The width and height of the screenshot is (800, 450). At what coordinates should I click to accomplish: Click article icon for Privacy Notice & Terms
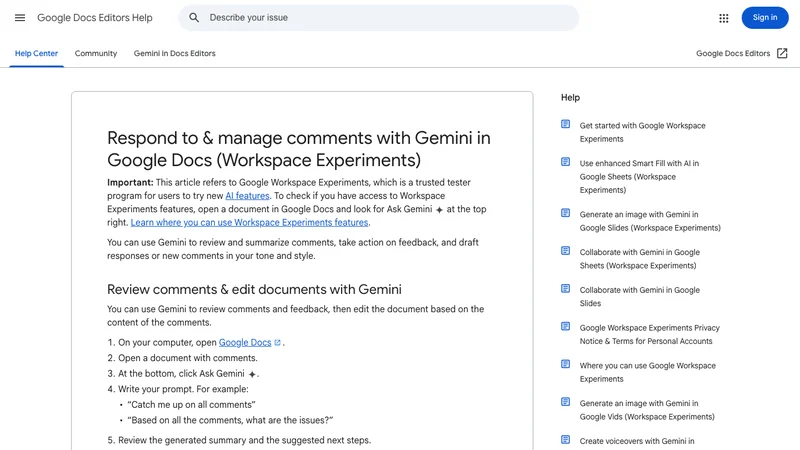click(x=565, y=326)
